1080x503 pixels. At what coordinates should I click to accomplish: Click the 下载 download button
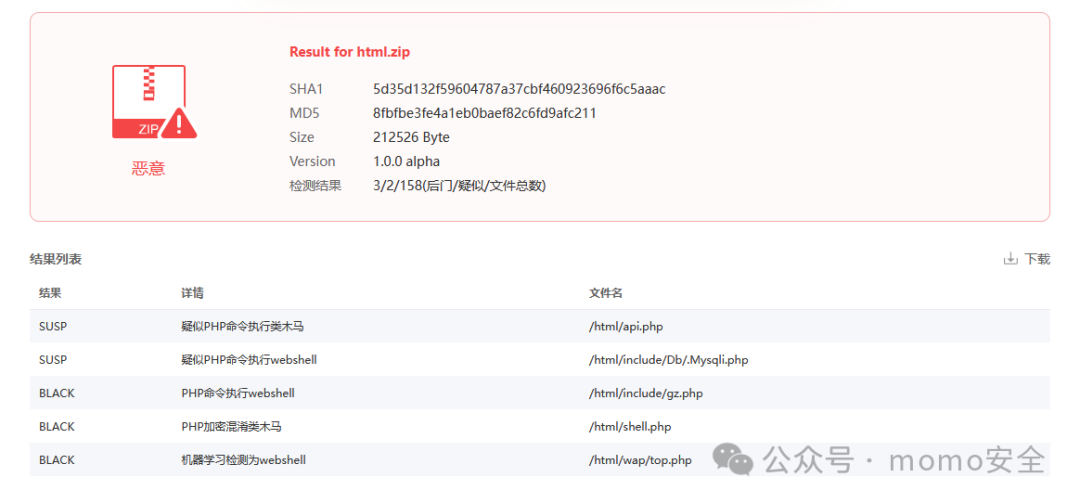[x=1027, y=259]
